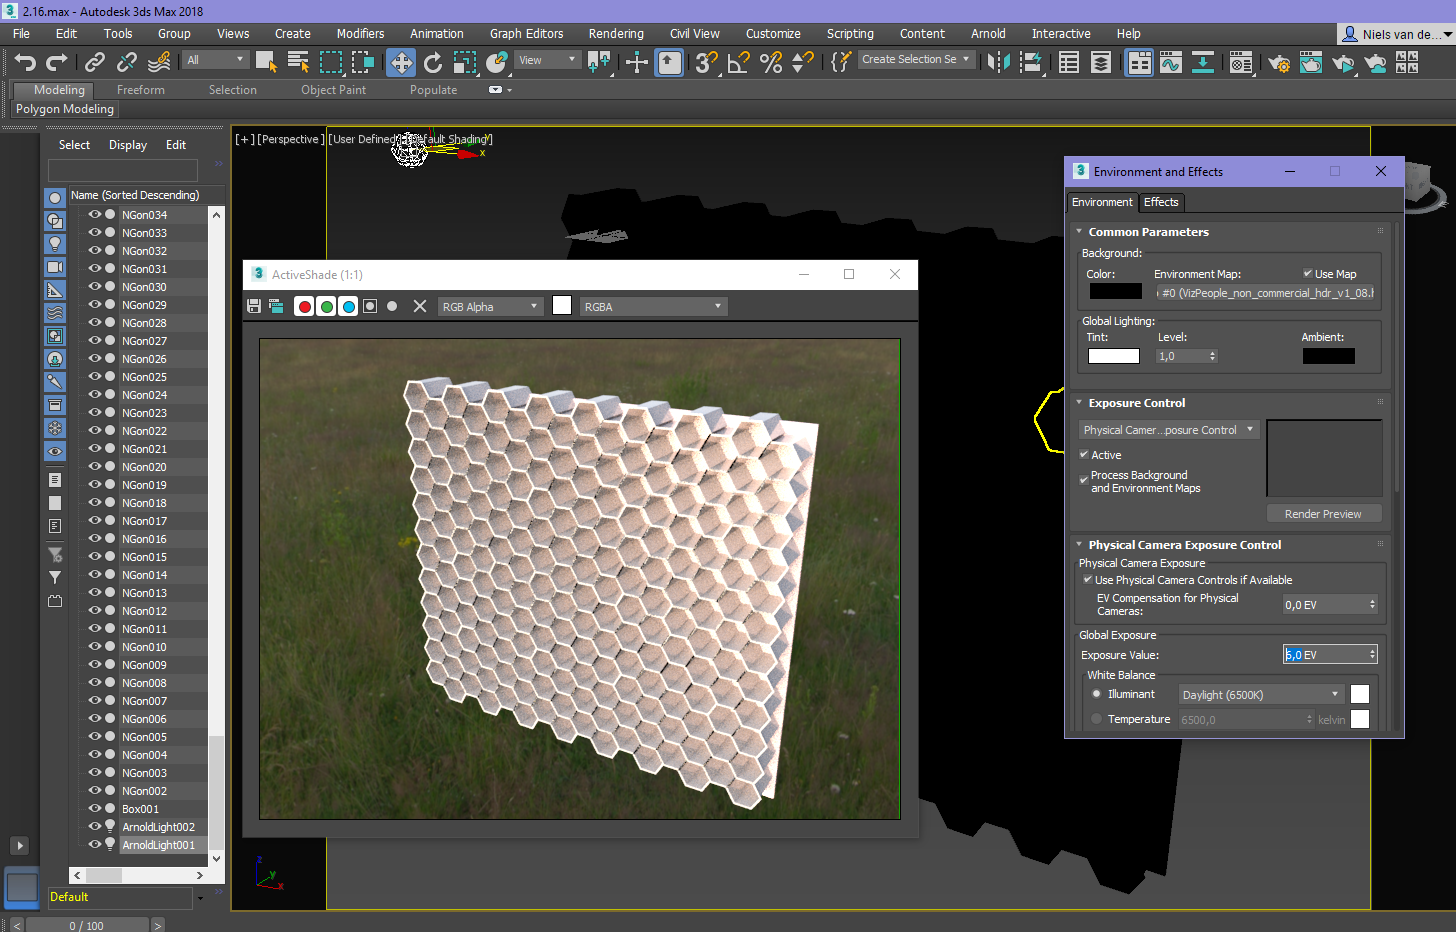Open the Arnold menu
Viewport: 1456px width, 932px height.
click(988, 33)
